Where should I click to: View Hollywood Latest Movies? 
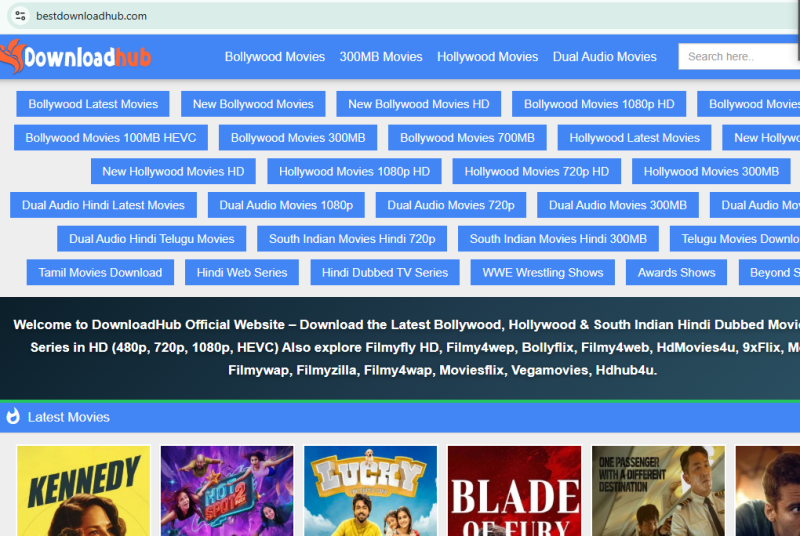coord(634,138)
